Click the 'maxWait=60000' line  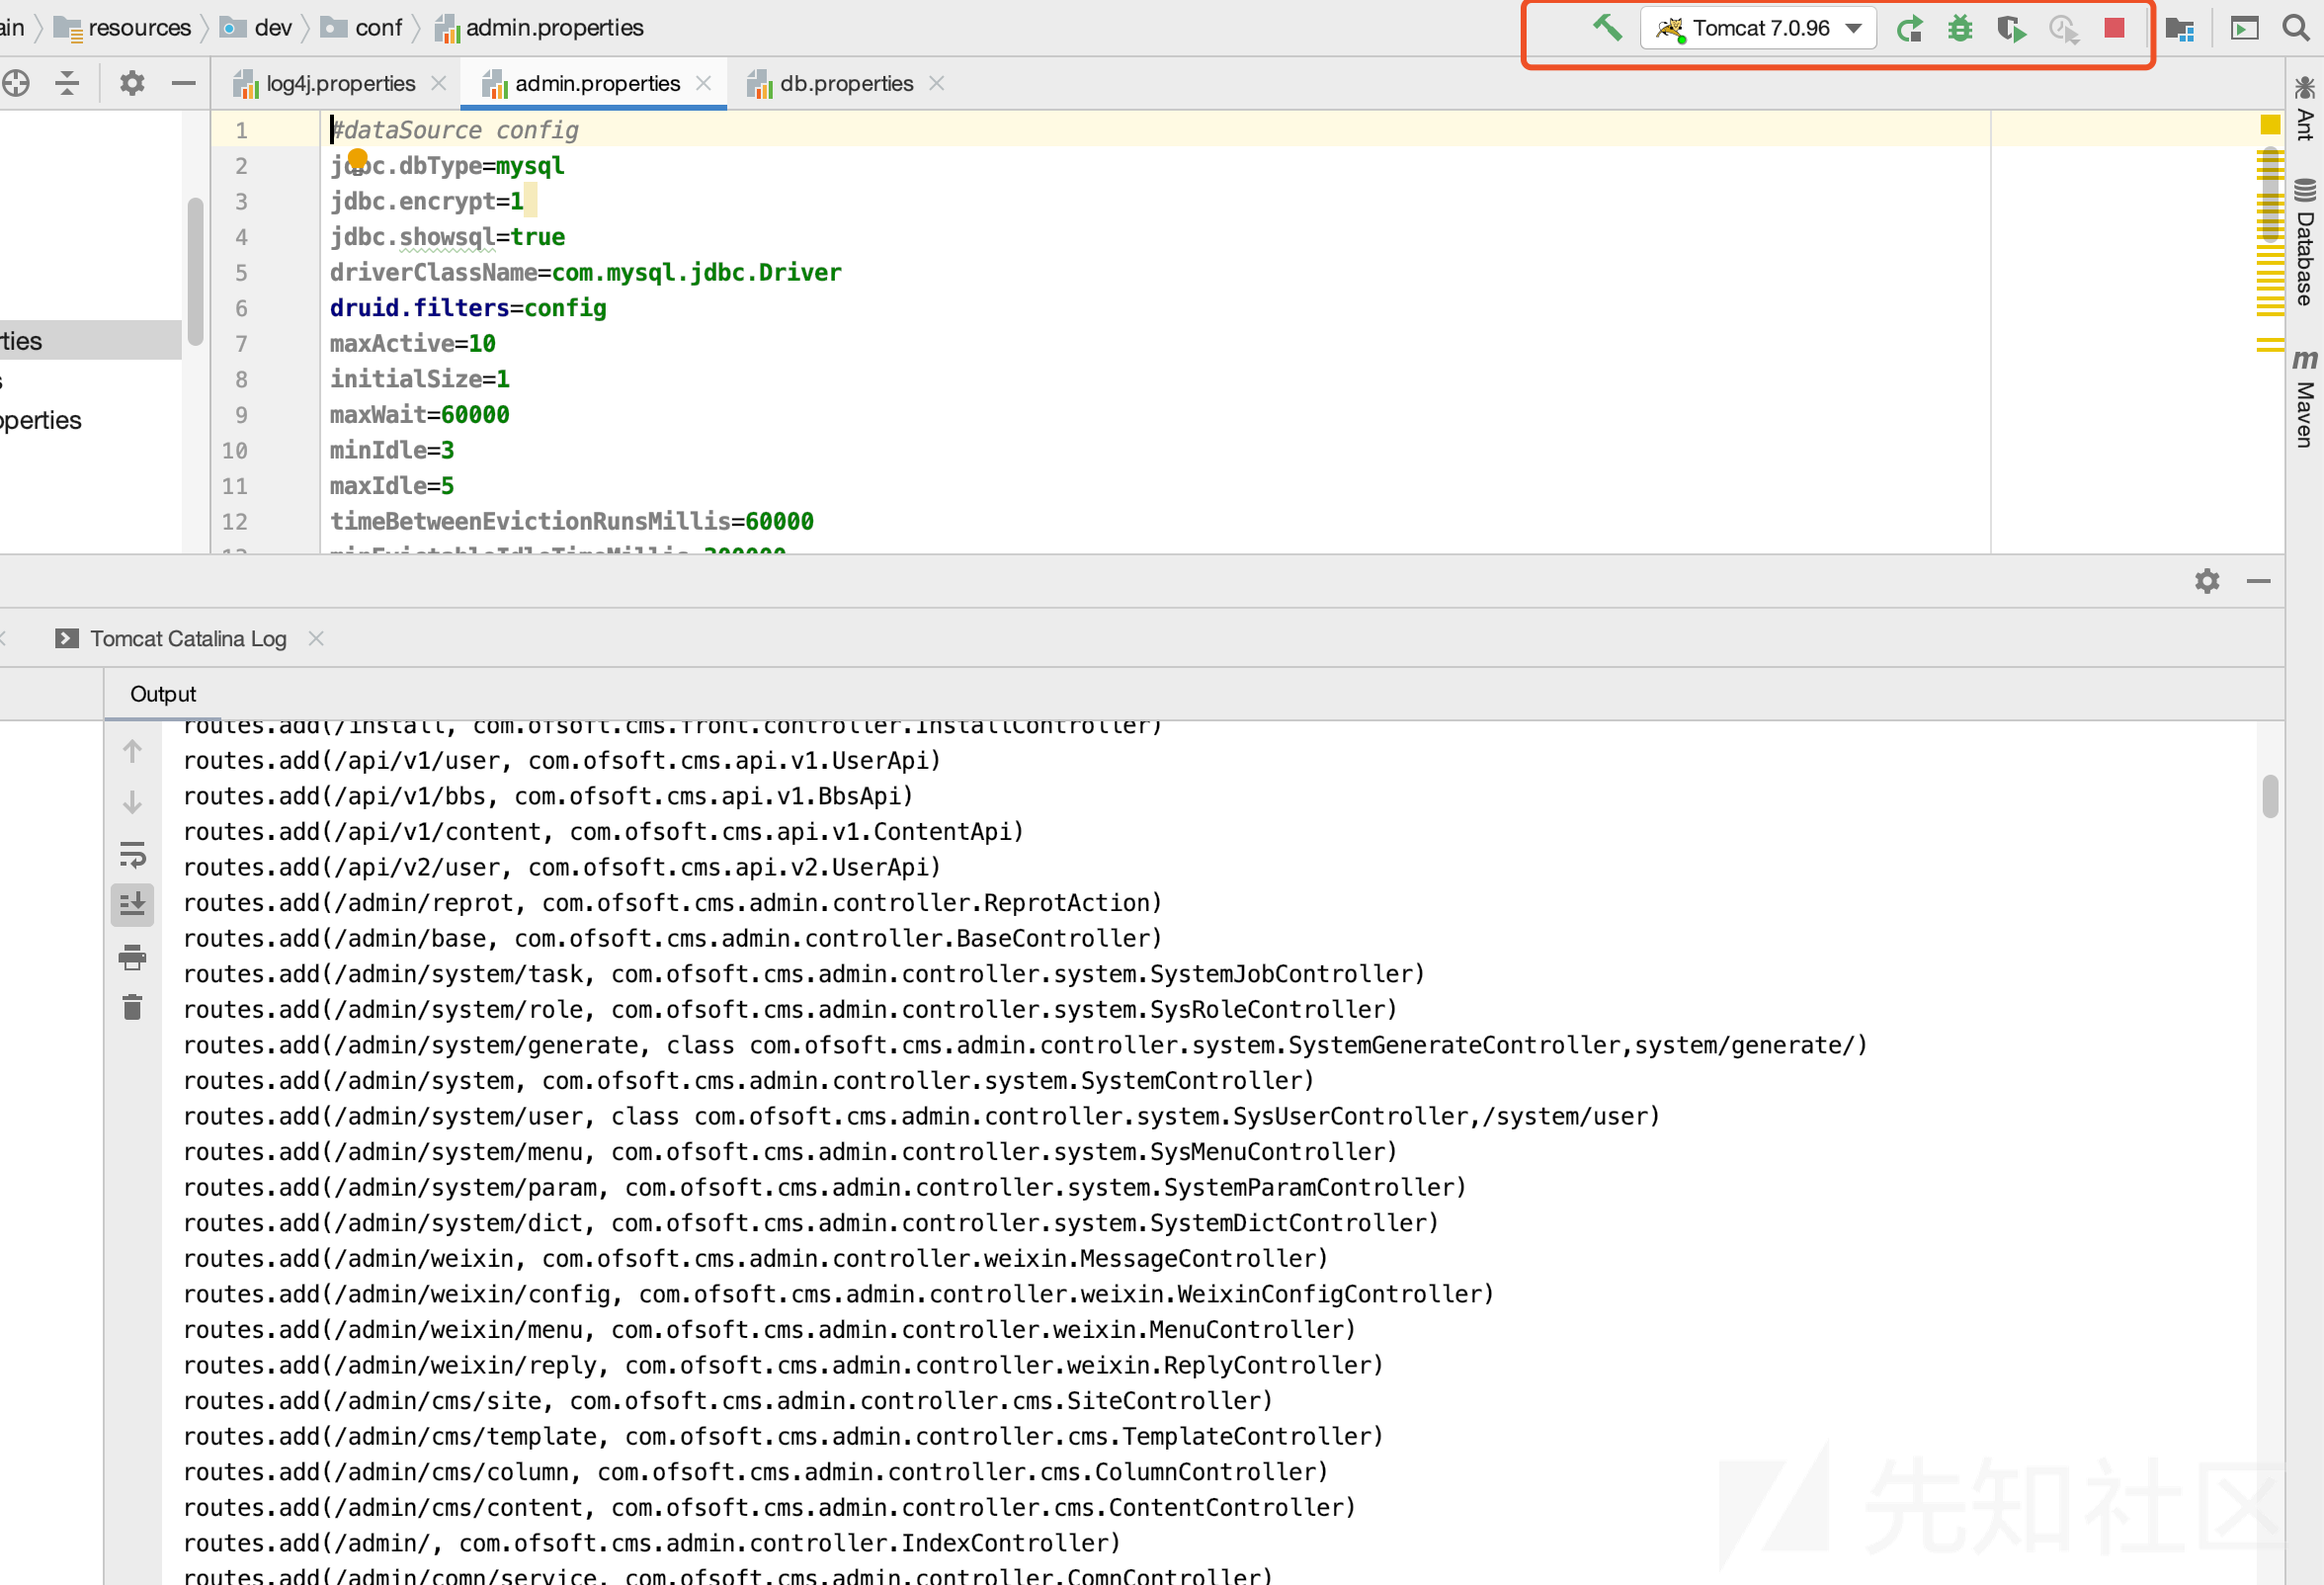click(420, 415)
